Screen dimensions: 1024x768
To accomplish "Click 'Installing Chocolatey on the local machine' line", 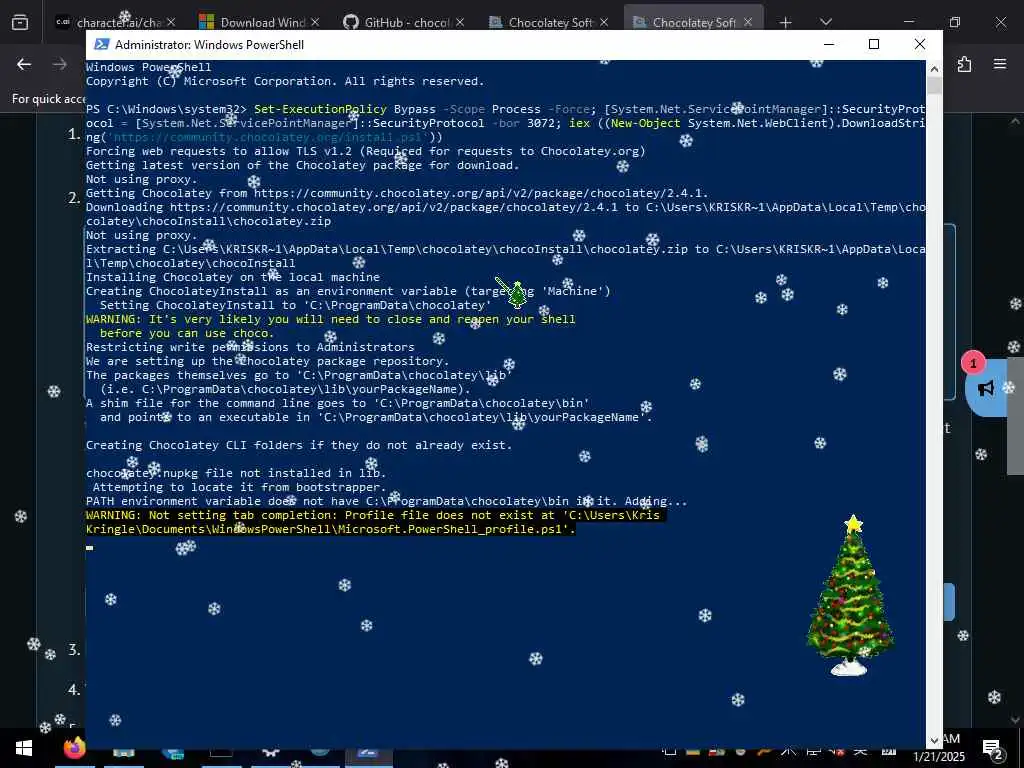I will (x=232, y=278).
